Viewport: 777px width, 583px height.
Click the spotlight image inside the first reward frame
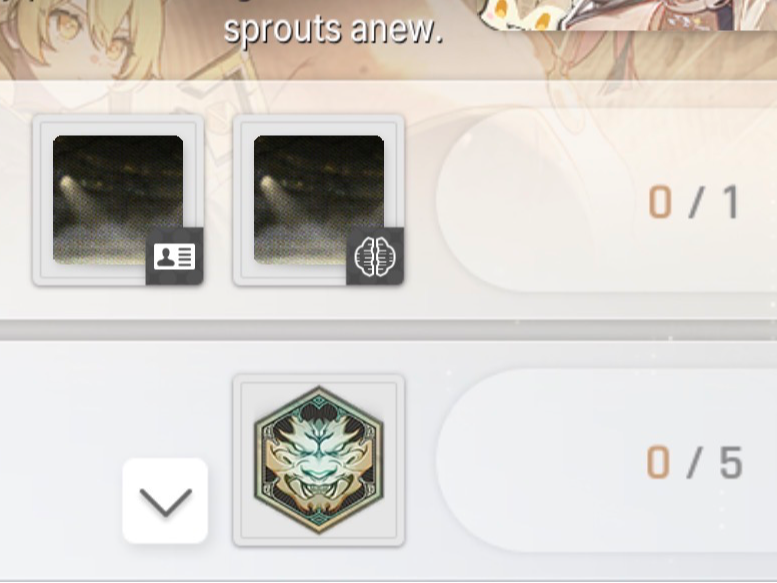[x=118, y=199]
